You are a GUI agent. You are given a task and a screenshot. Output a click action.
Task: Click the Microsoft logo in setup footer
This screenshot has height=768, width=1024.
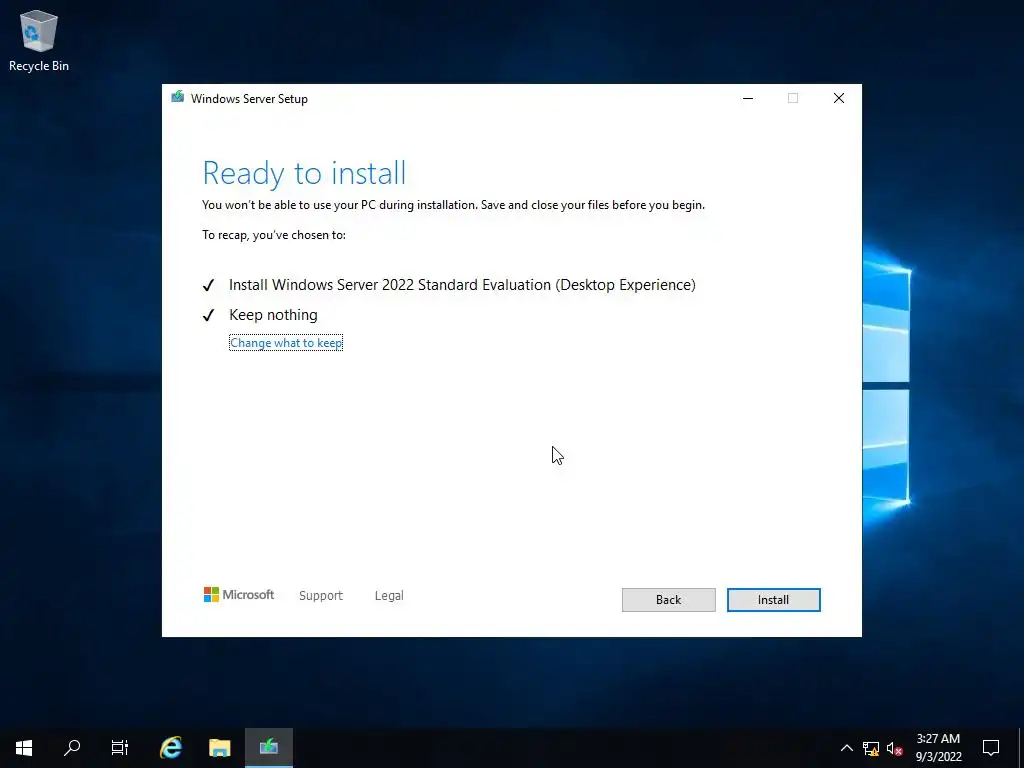click(239, 594)
